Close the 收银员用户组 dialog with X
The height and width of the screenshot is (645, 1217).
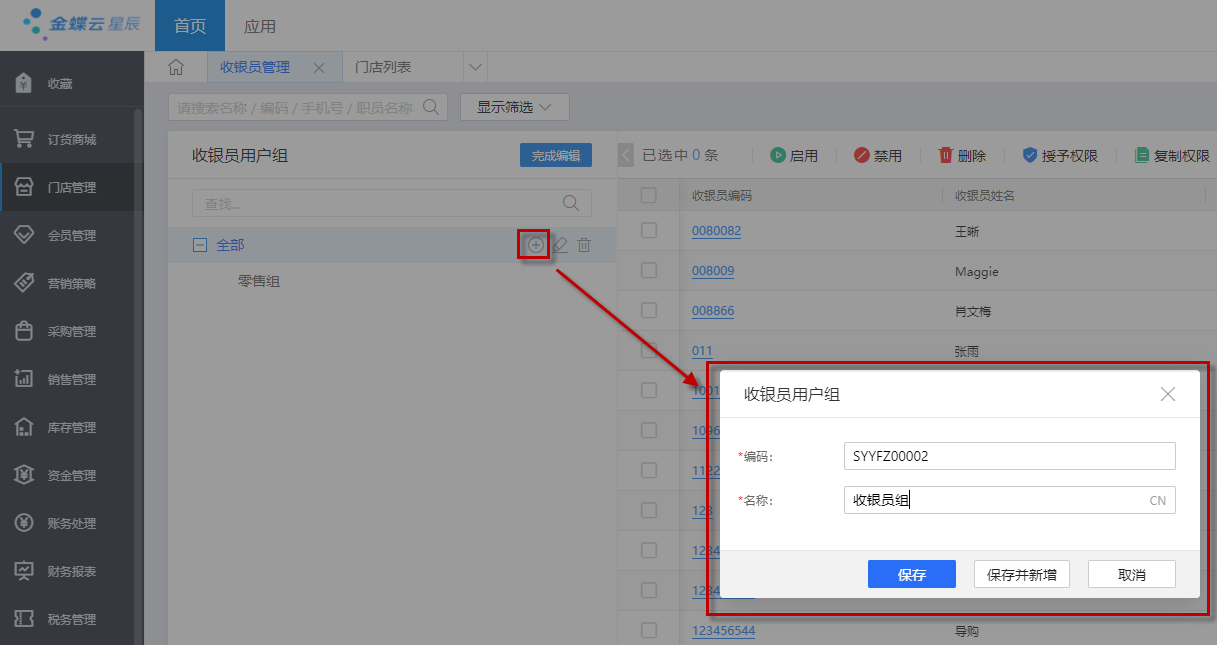tap(1167, 394)
